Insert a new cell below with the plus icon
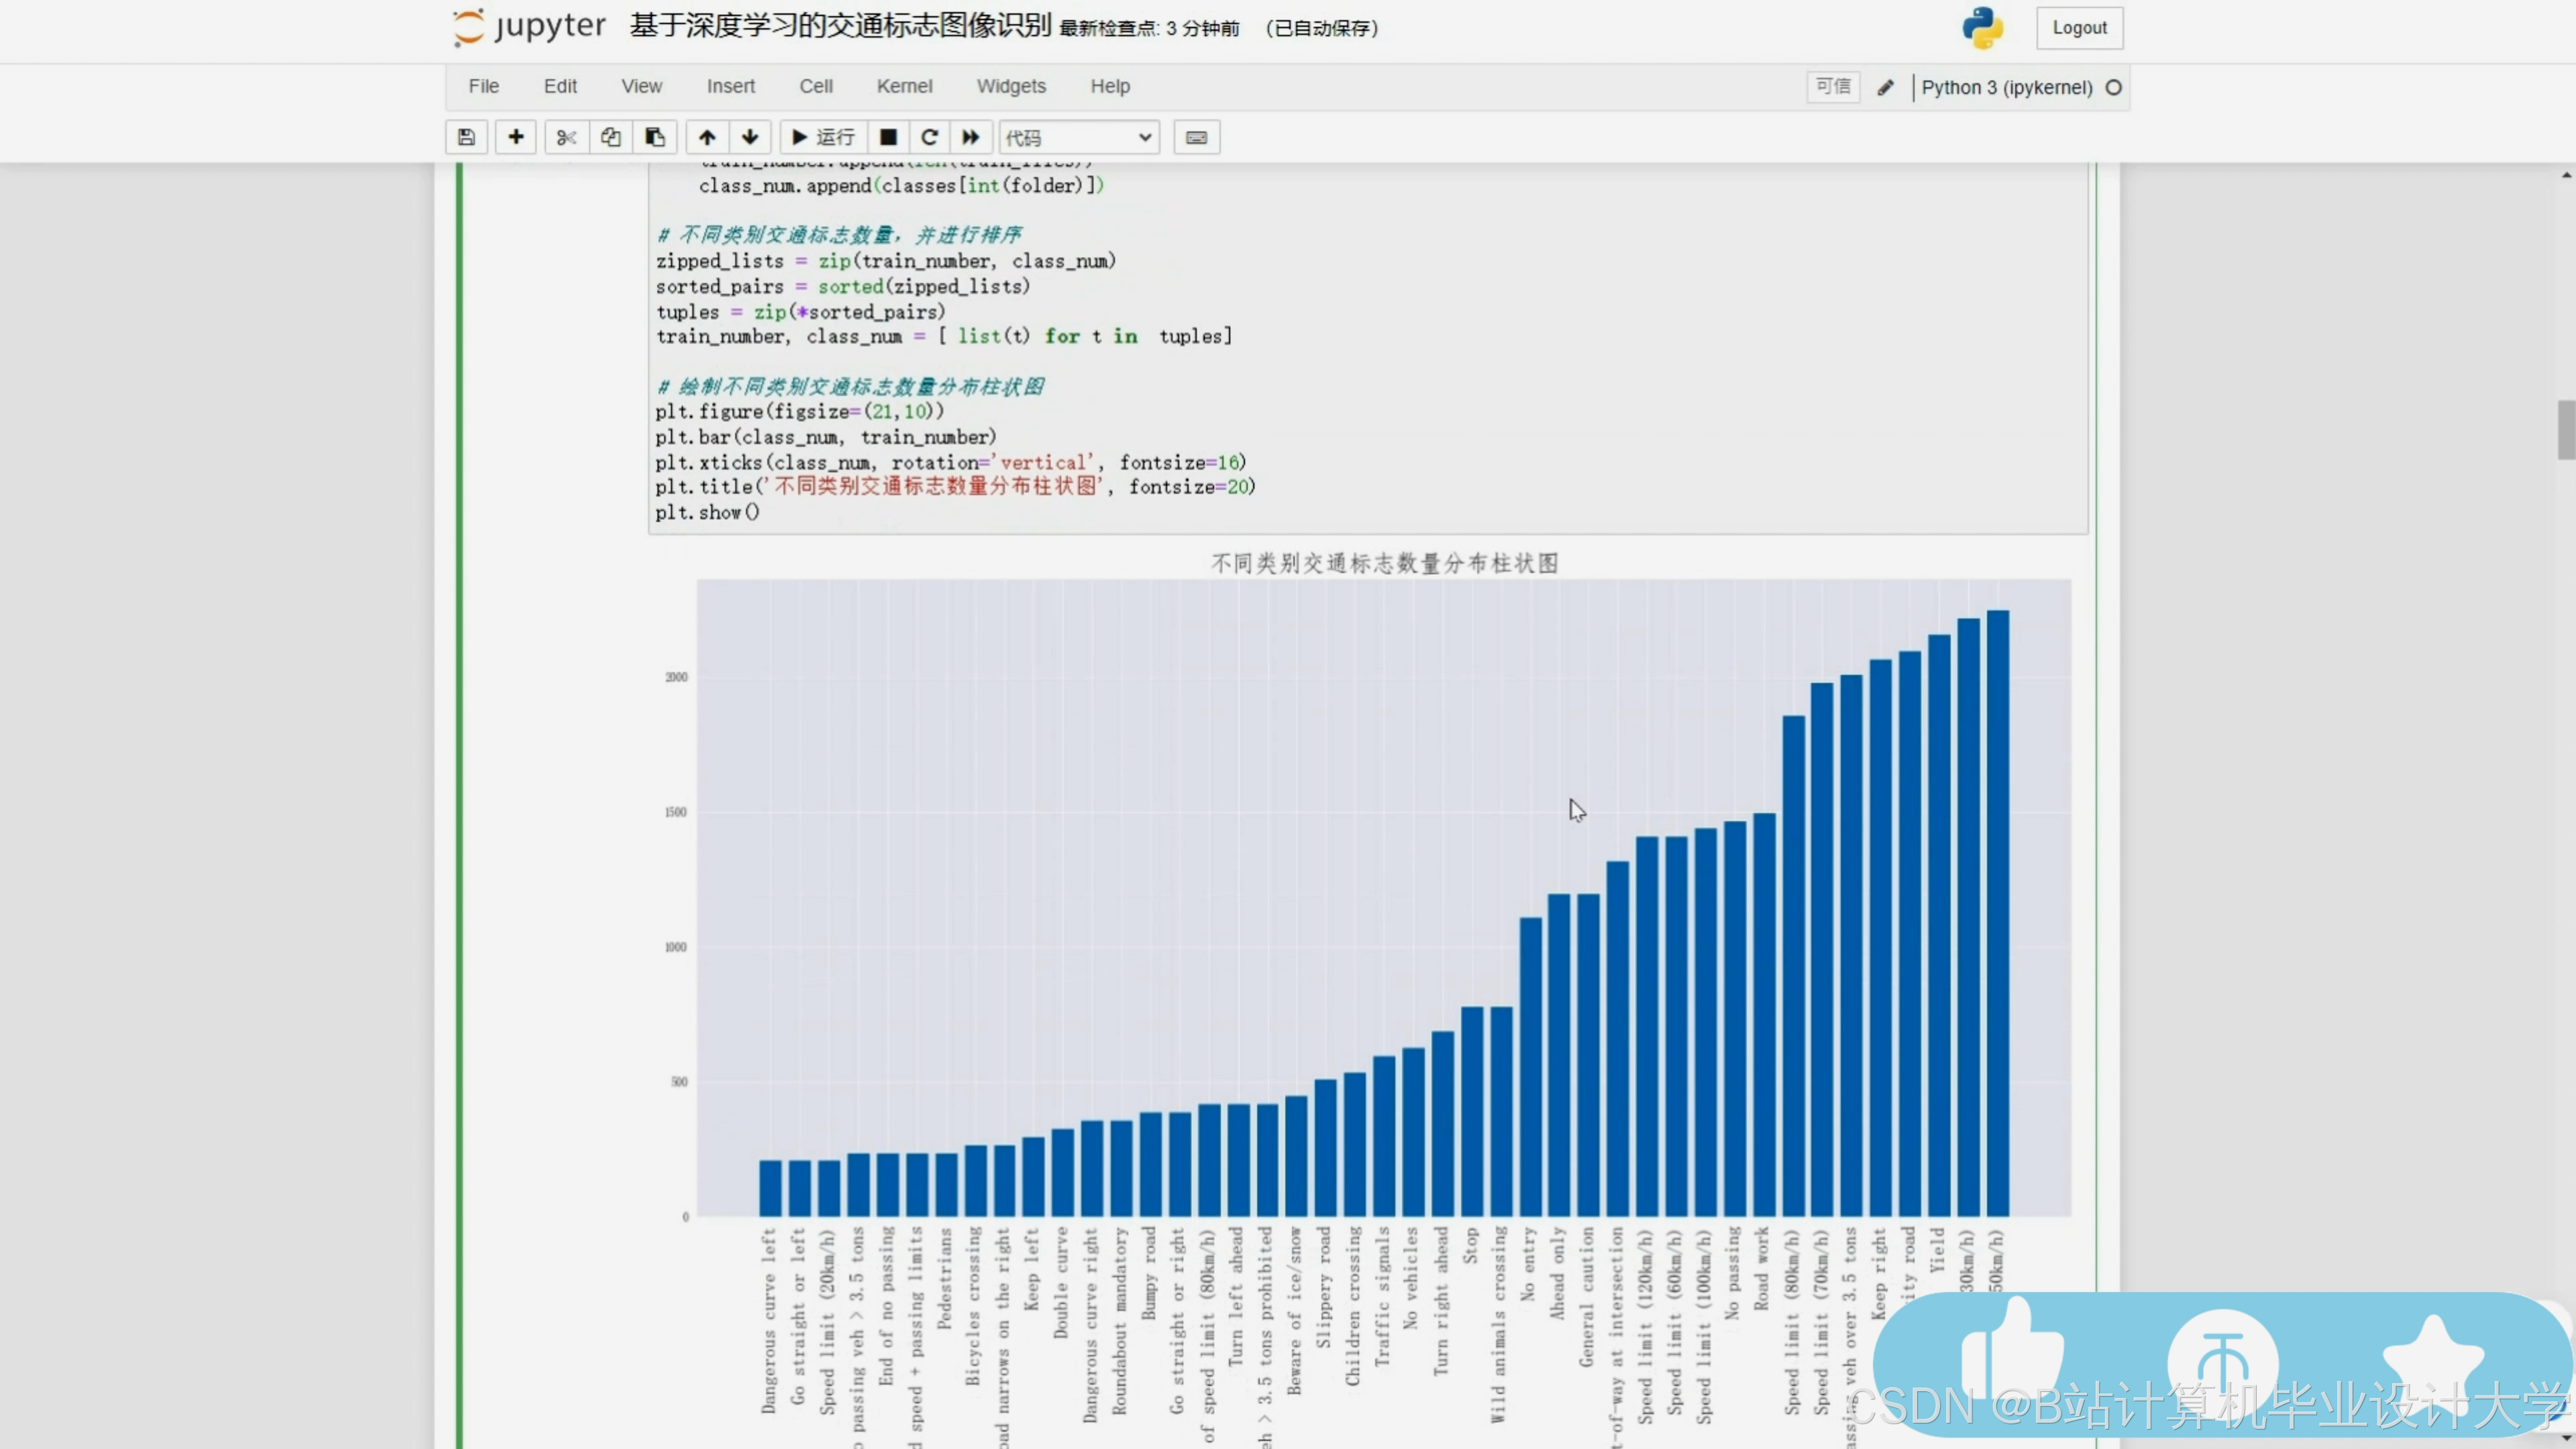The height and width of the screenshot is (1449, 2576). tap(516, 137)
